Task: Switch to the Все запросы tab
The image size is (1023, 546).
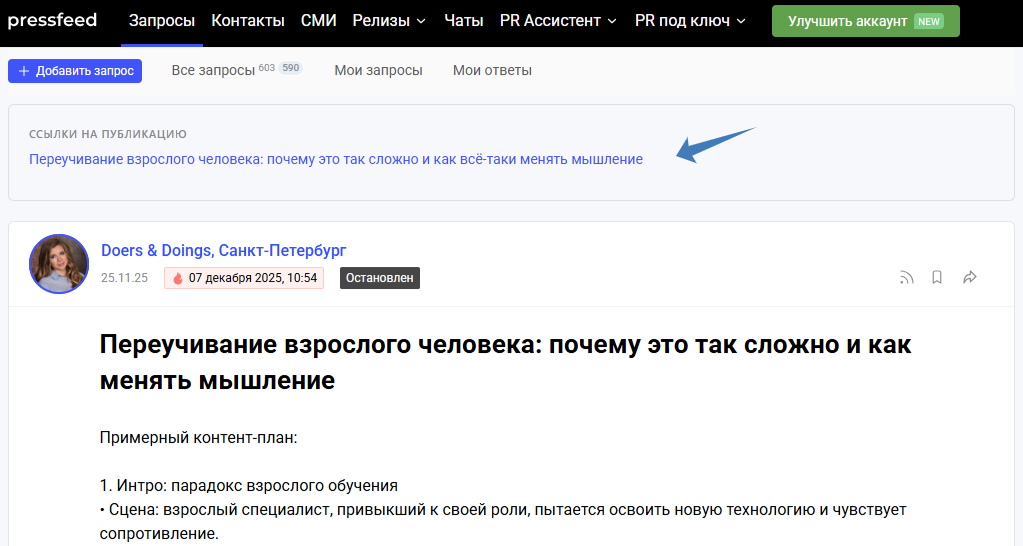Action: tap(212, 70)
